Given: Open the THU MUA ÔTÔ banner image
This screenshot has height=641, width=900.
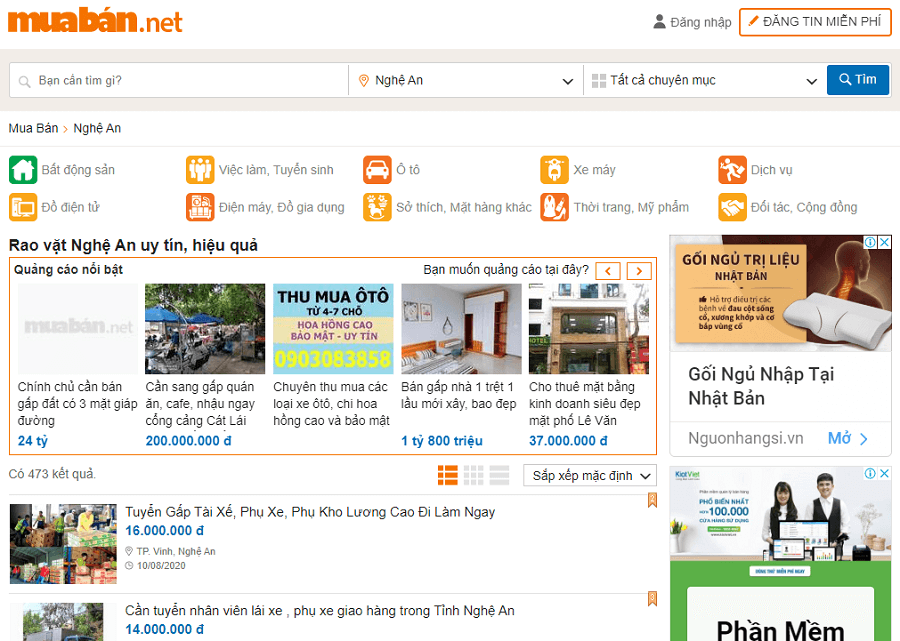Looking at the screenshot, I should click(x=333, y=329).
